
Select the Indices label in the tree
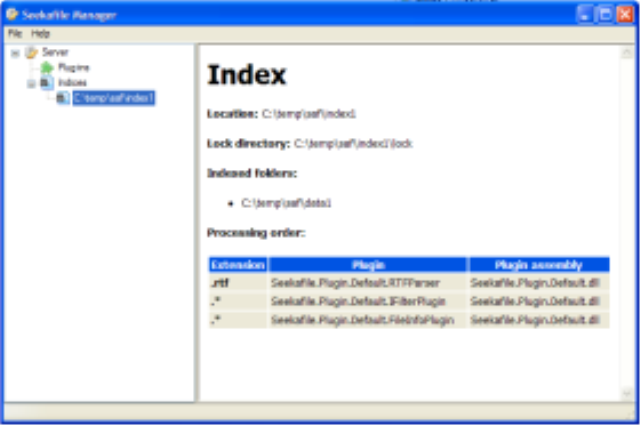(x=72, y=83)
